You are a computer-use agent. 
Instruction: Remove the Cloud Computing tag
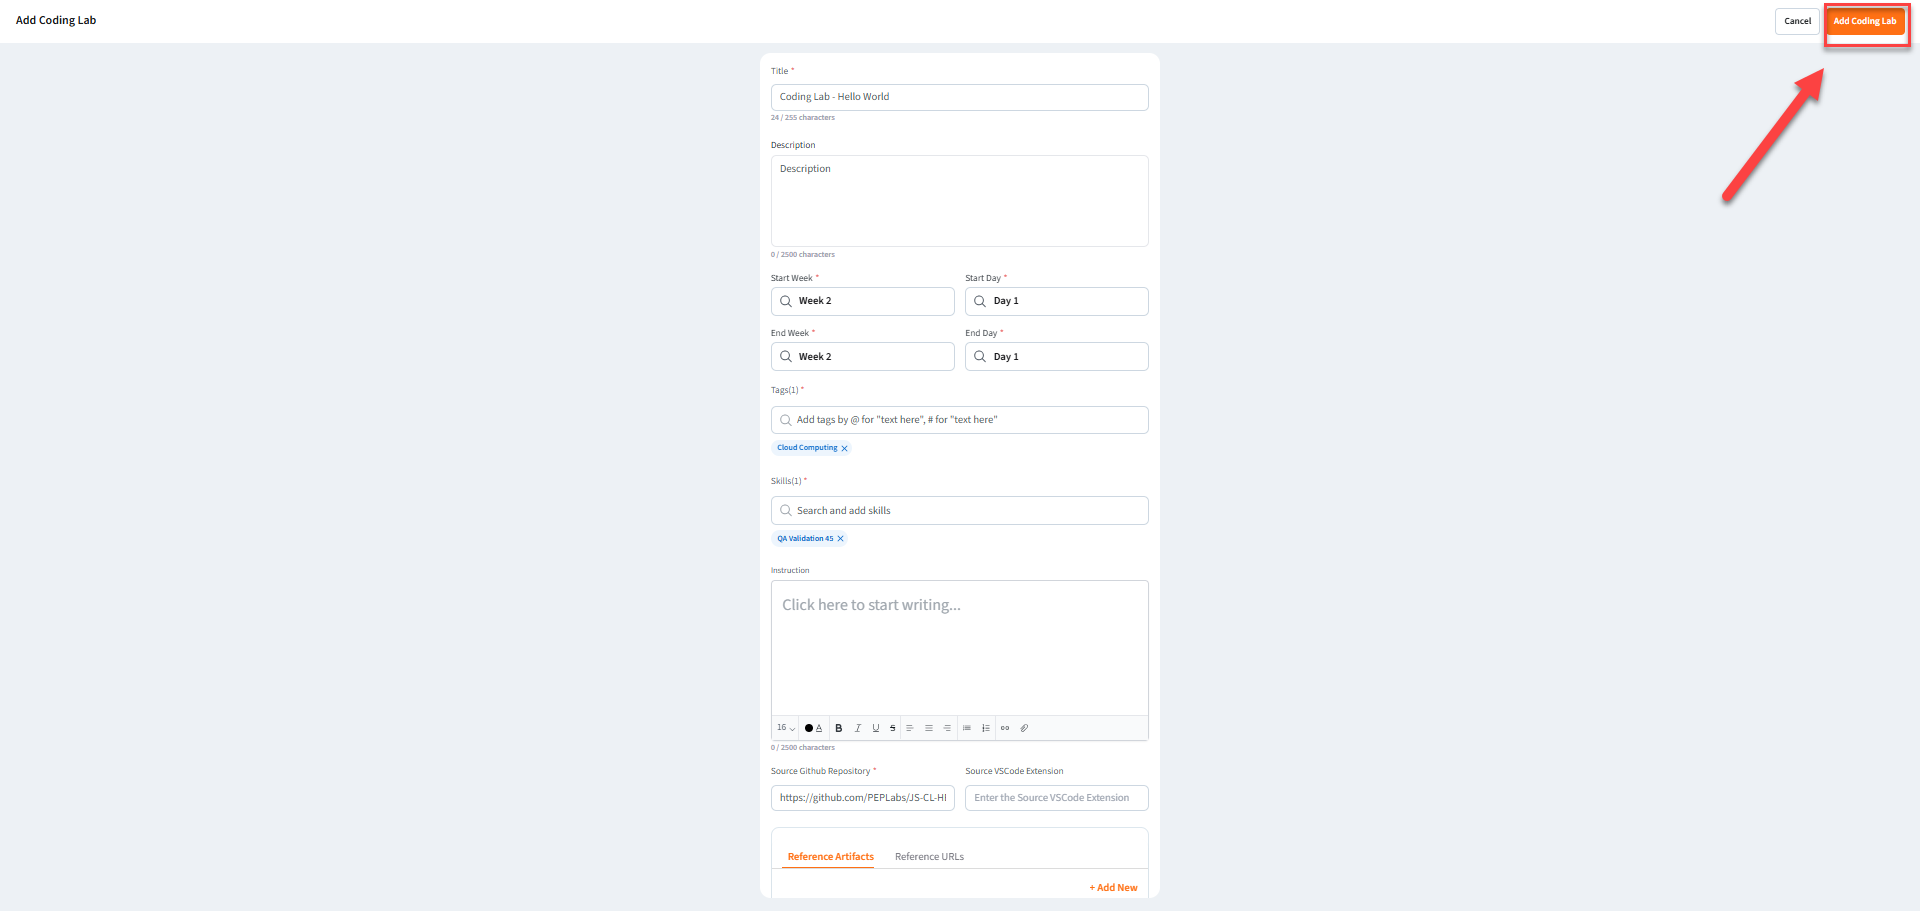point(844,448)
